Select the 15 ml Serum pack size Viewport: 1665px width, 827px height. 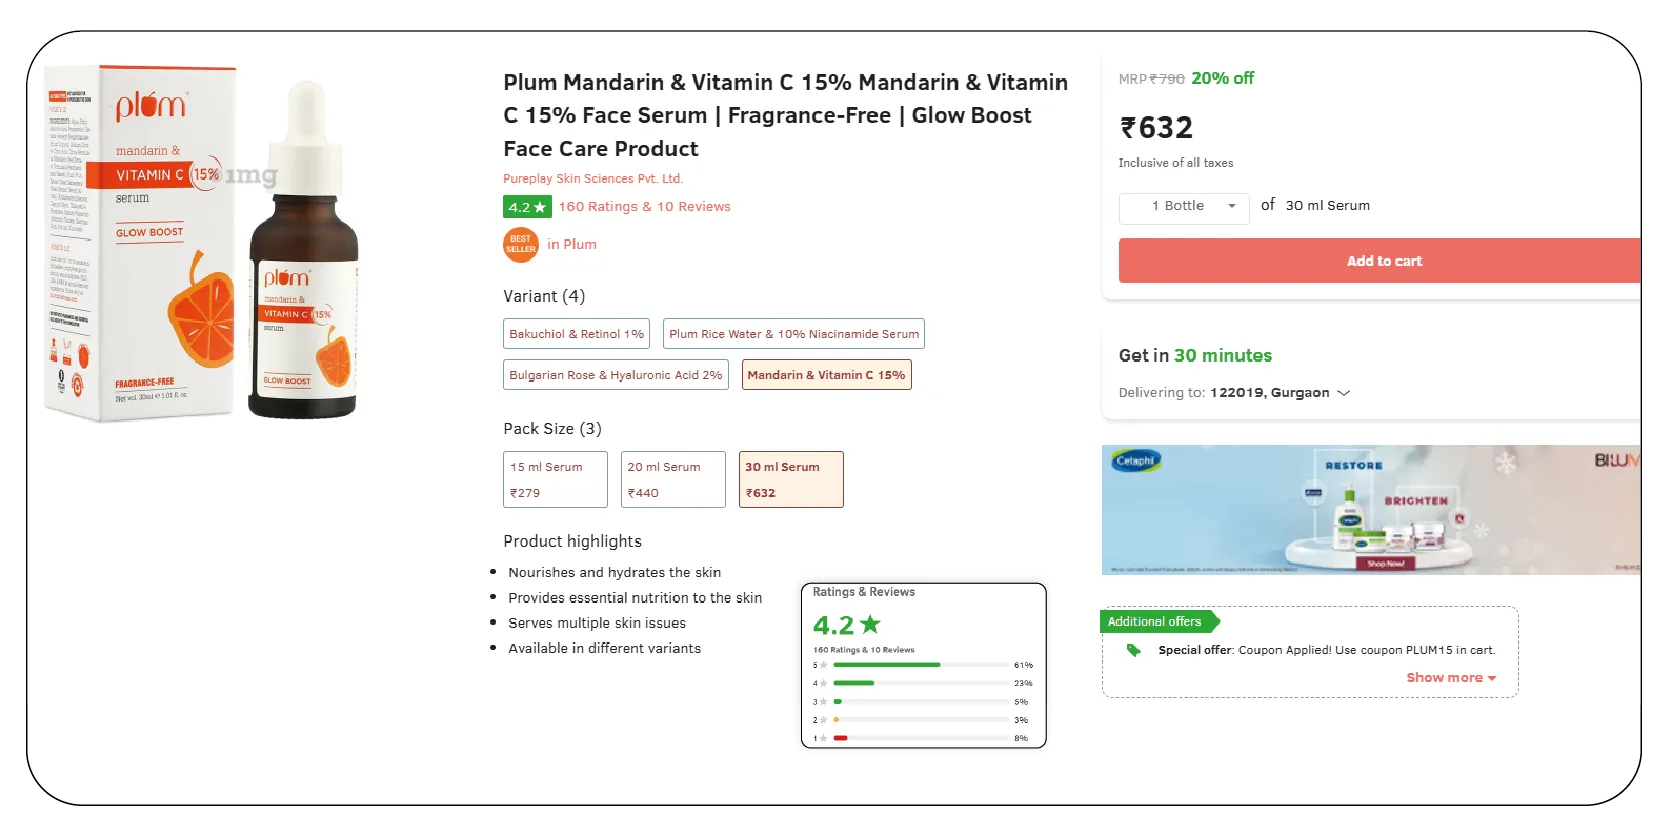point(555,479)
